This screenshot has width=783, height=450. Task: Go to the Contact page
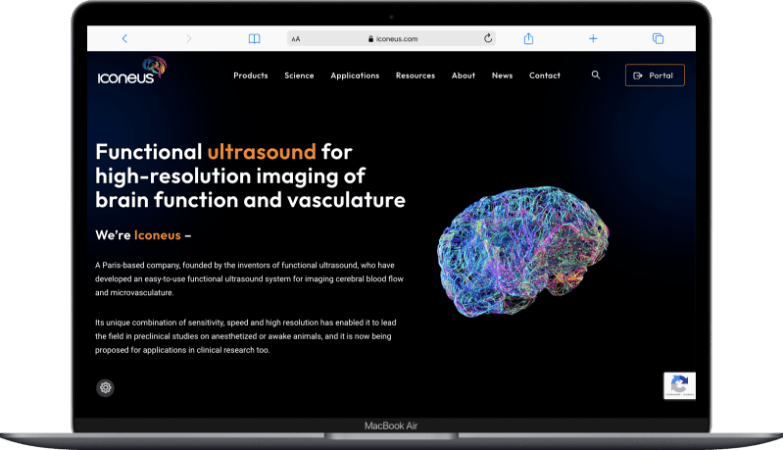coord(545,75)
